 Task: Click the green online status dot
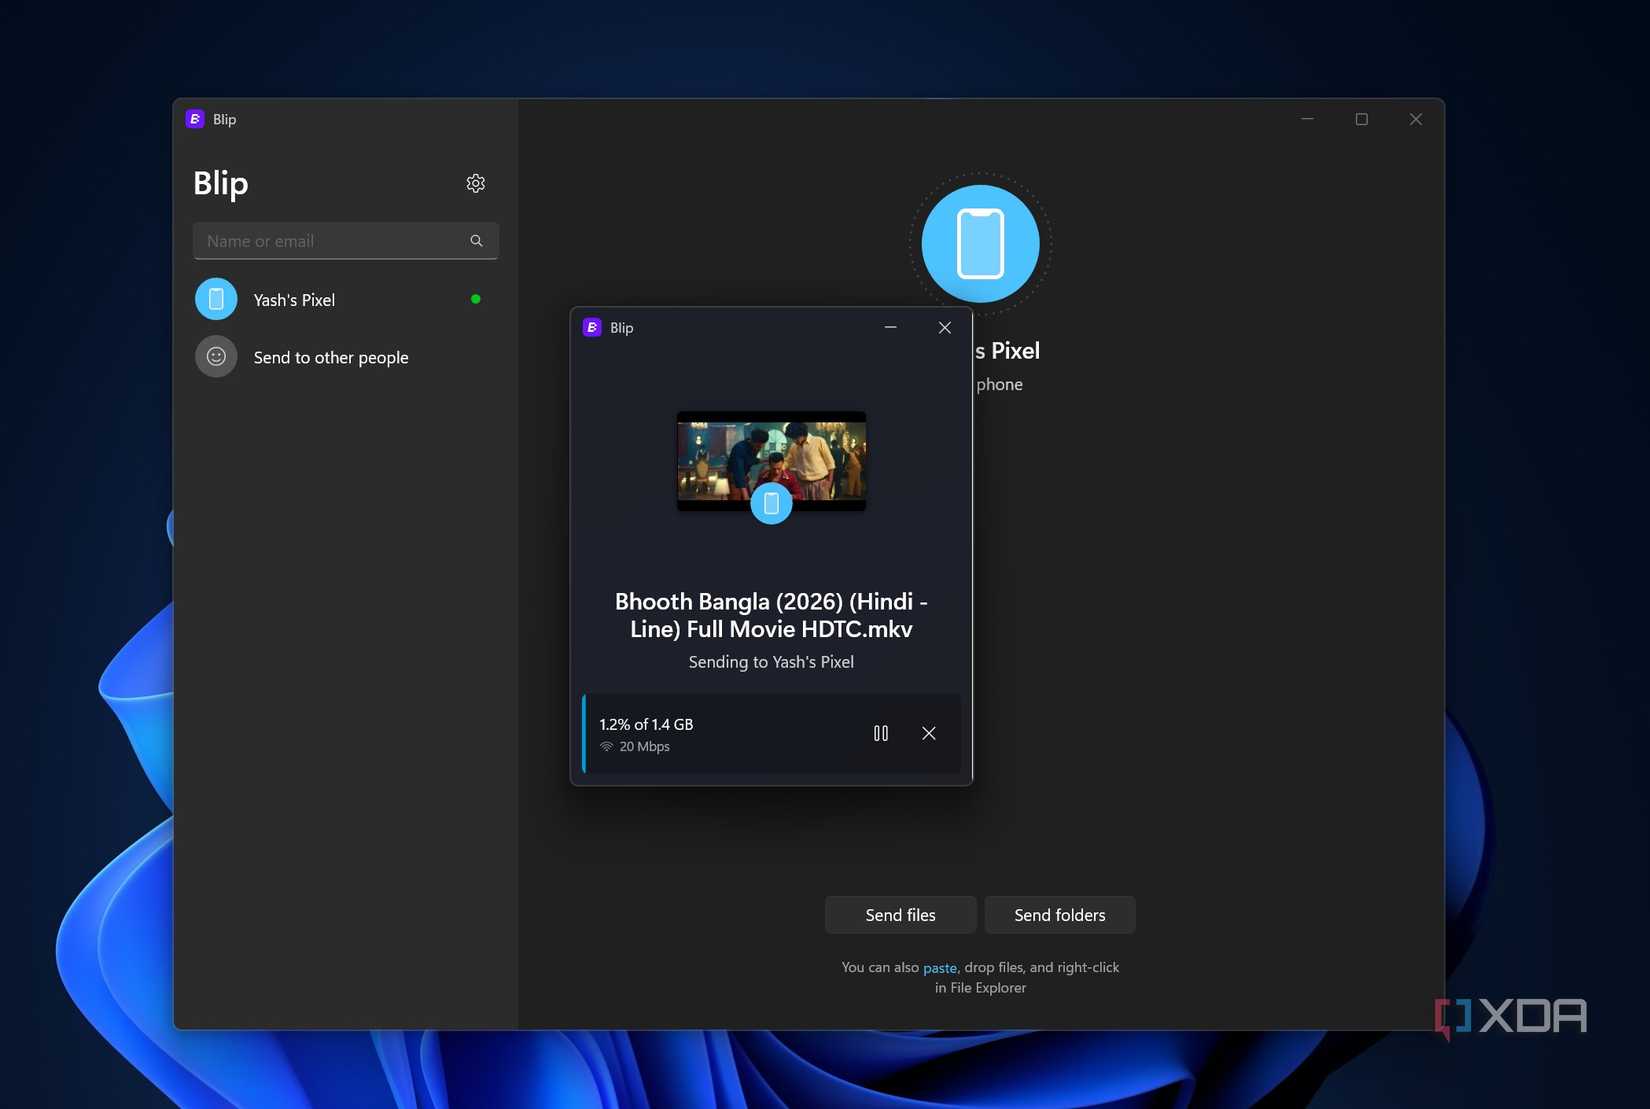pos(476,299)
